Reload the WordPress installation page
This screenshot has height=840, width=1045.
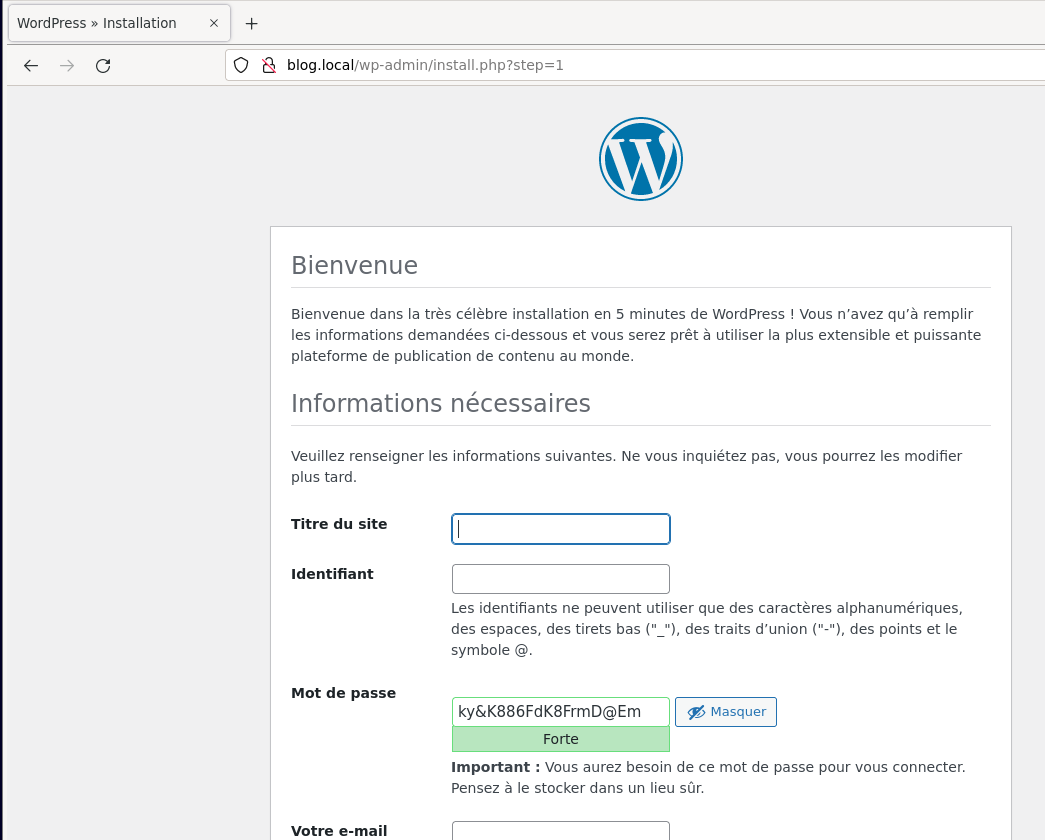click(x=103, y=66)
